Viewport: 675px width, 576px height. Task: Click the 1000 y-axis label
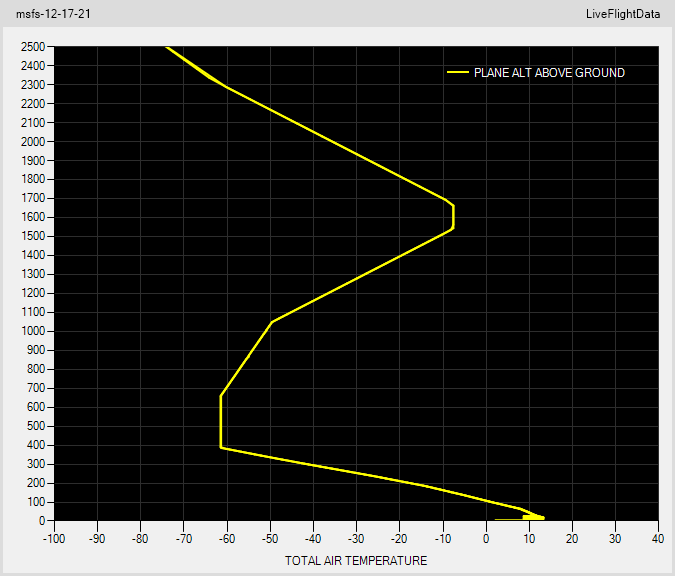[x=33, y=331]
